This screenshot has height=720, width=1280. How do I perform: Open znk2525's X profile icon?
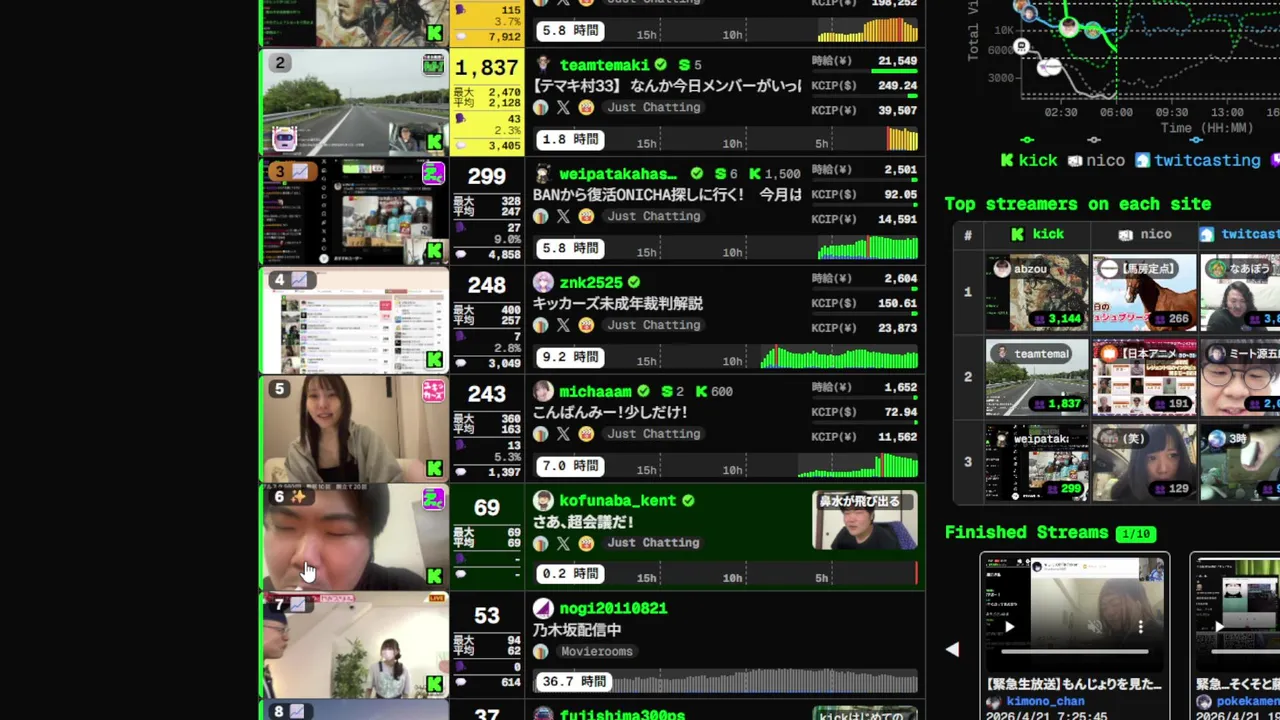click(x=563, y=325)
